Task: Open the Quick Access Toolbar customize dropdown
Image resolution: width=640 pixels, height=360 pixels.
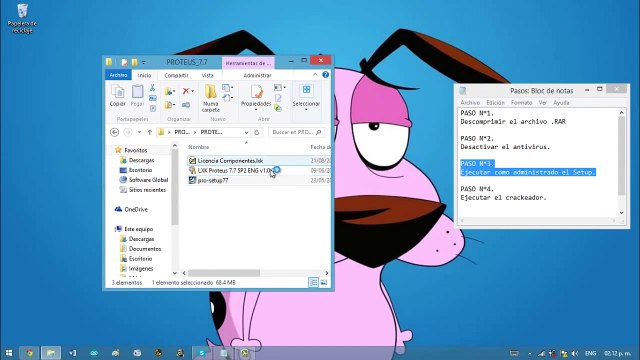Action: (144, 62)
